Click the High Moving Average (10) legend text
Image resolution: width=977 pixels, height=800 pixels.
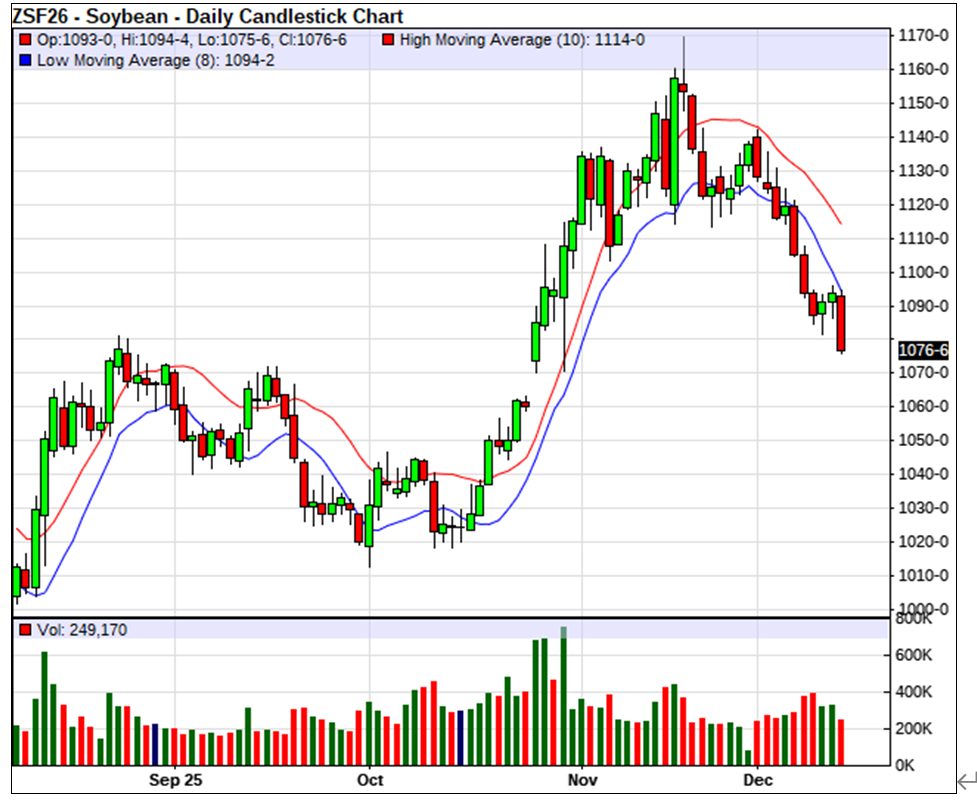point(521,40)
